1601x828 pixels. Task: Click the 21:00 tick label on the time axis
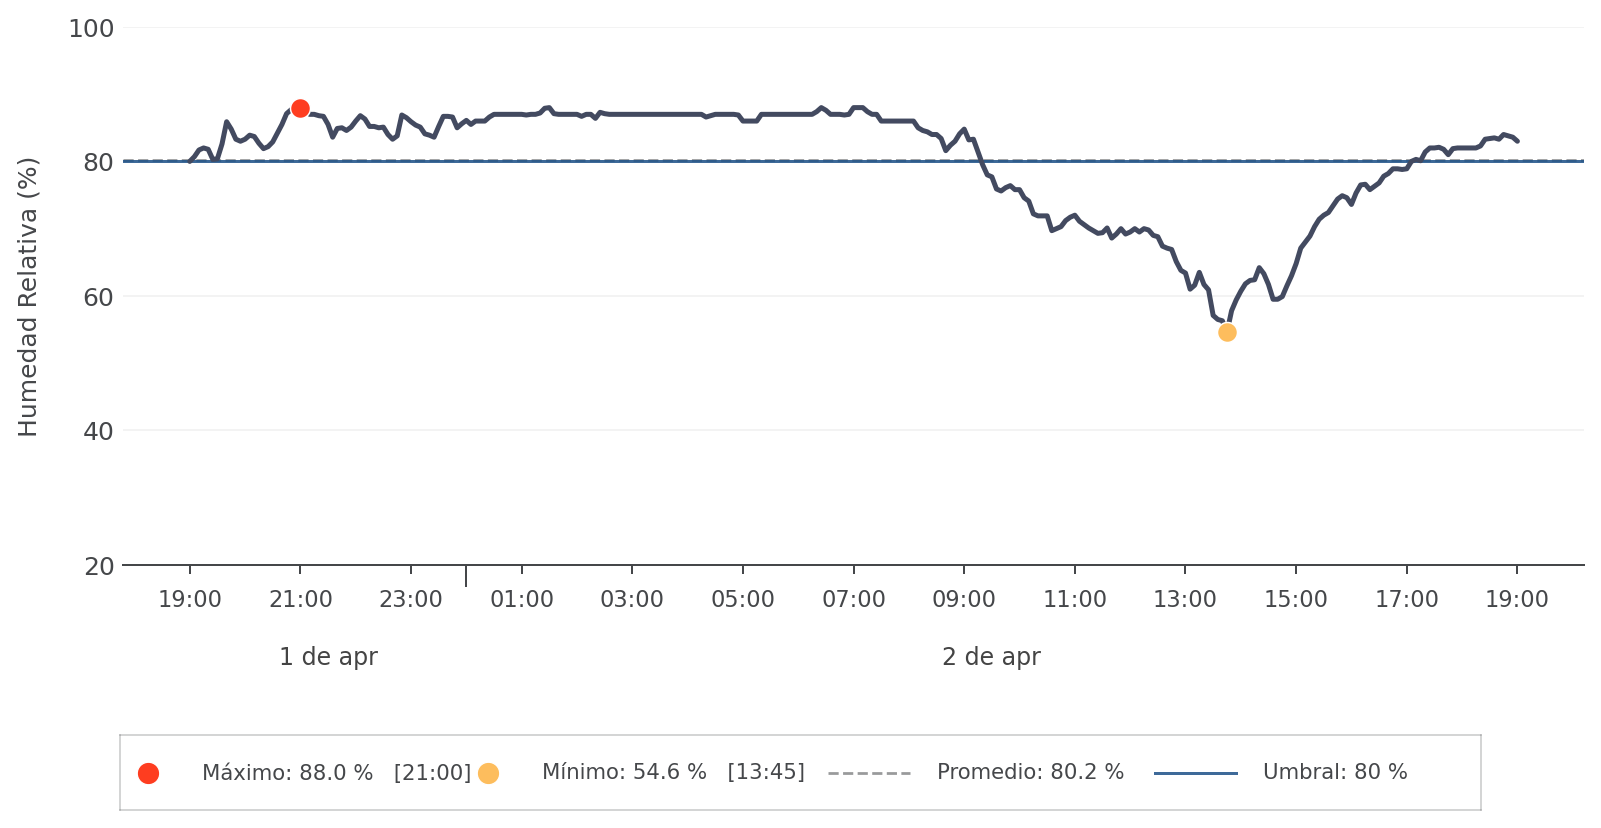point(300,600)
